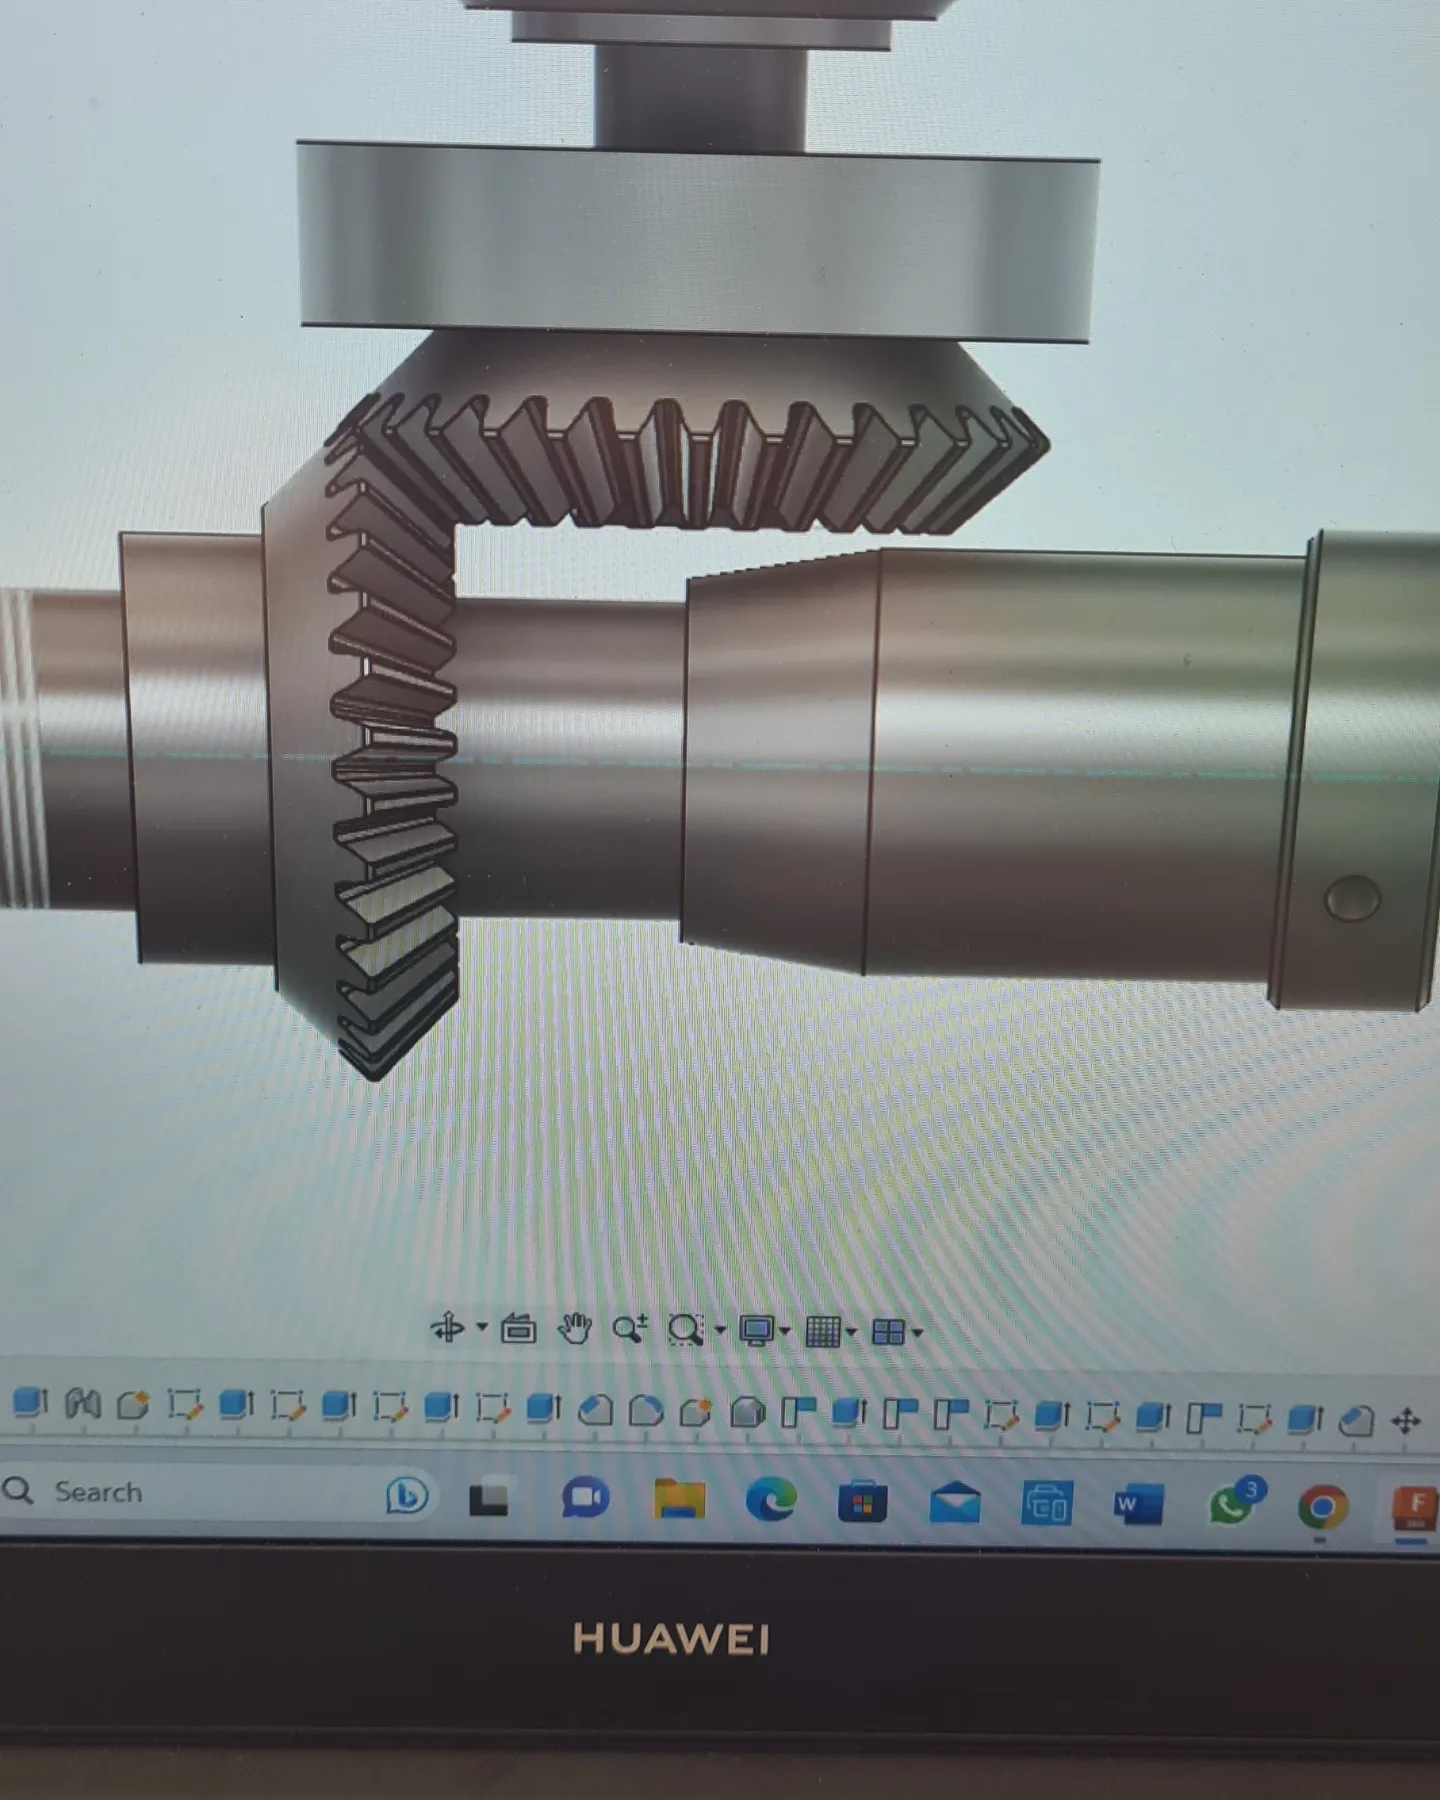Select the small round hole on shaft collar

pos(1352,897)
